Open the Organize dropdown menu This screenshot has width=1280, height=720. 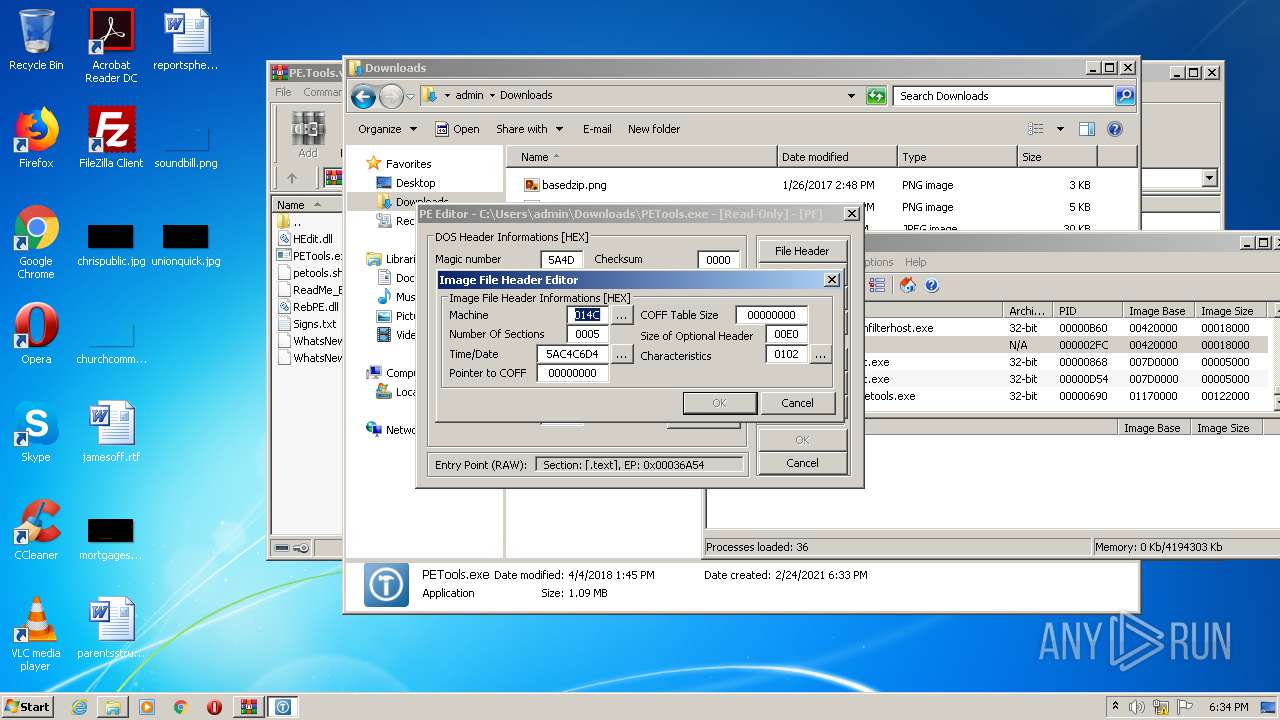387,129
